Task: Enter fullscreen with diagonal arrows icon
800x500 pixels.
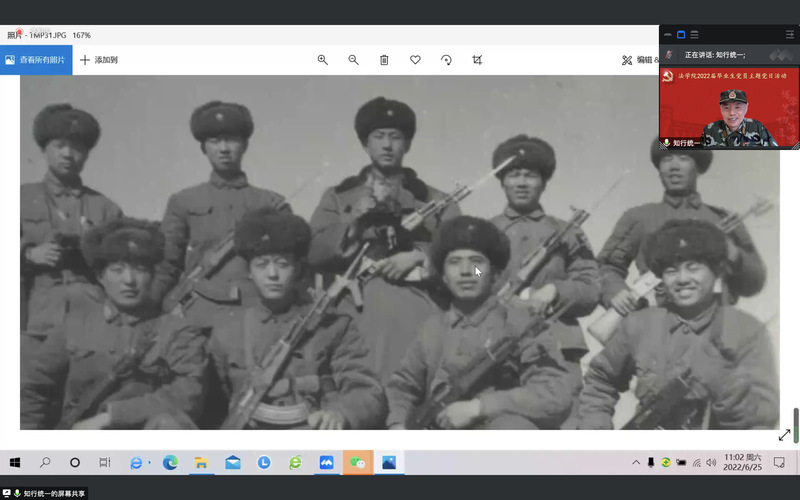Action: [x=784, y=435]
